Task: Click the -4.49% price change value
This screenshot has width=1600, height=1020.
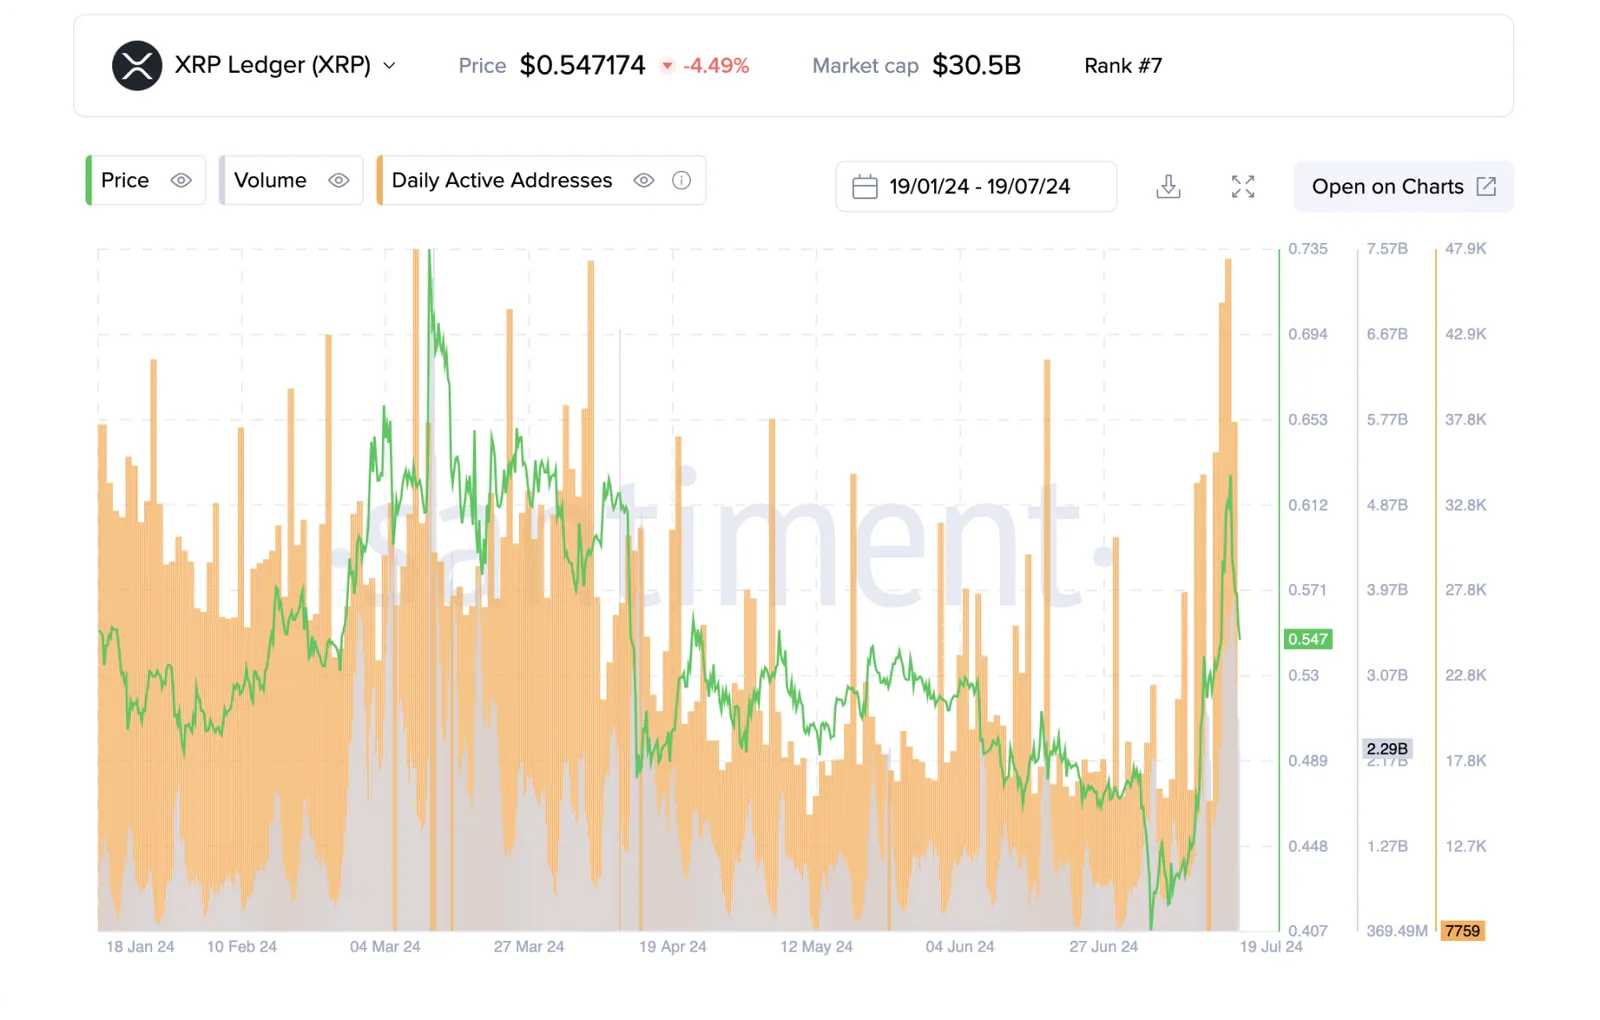Action: pos(716,66)
